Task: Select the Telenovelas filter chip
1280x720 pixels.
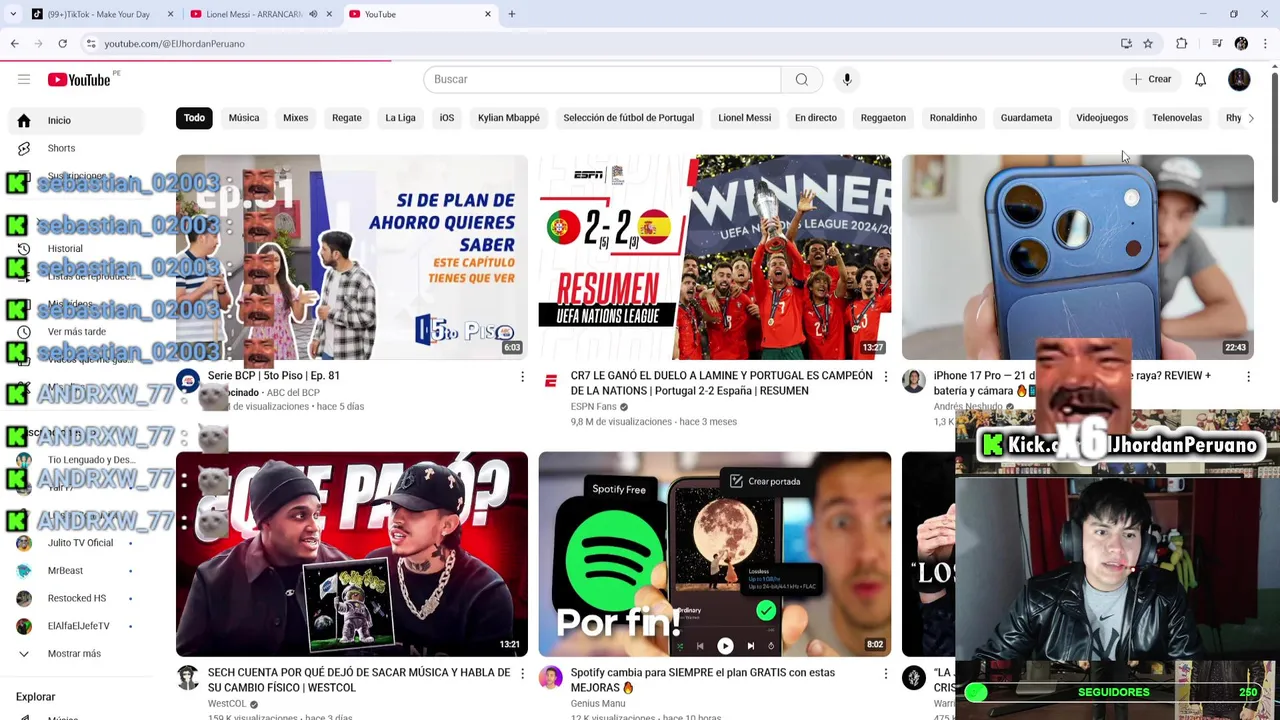Action: tap(1177, 118)
